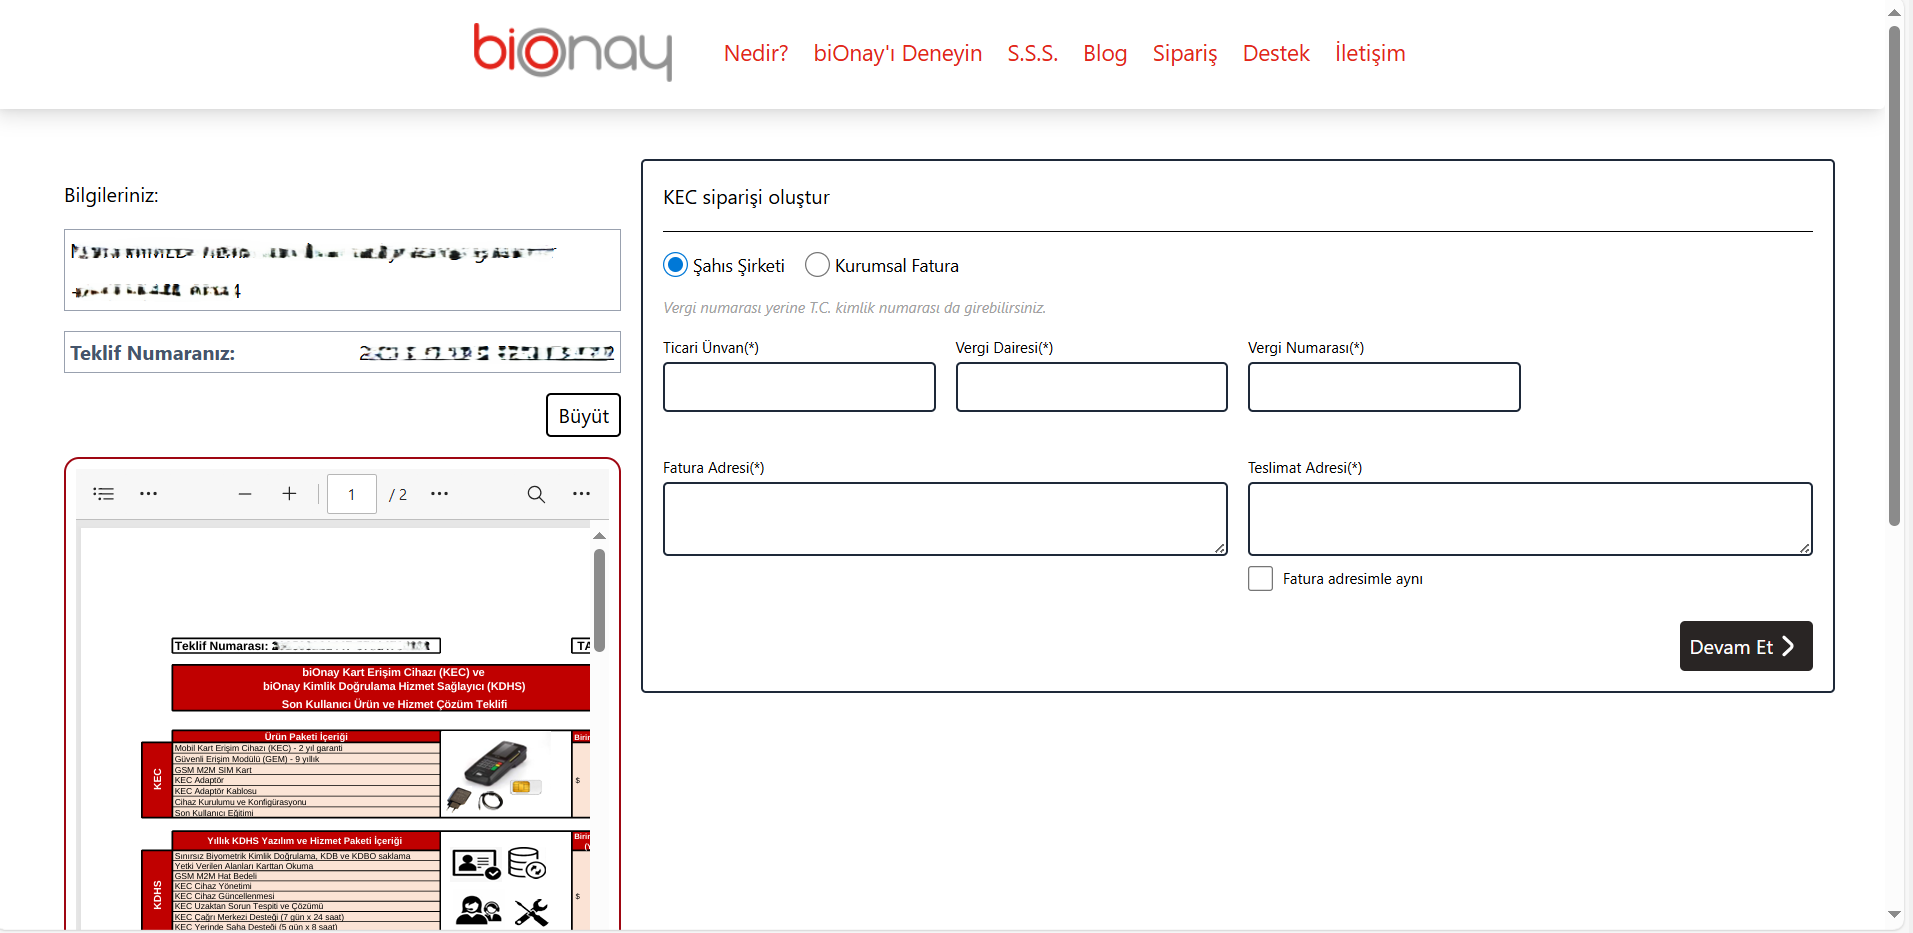1913x933 pixels.
Task: Click the PDF viewer vertical scrollbar thumb
Action: 599,600
